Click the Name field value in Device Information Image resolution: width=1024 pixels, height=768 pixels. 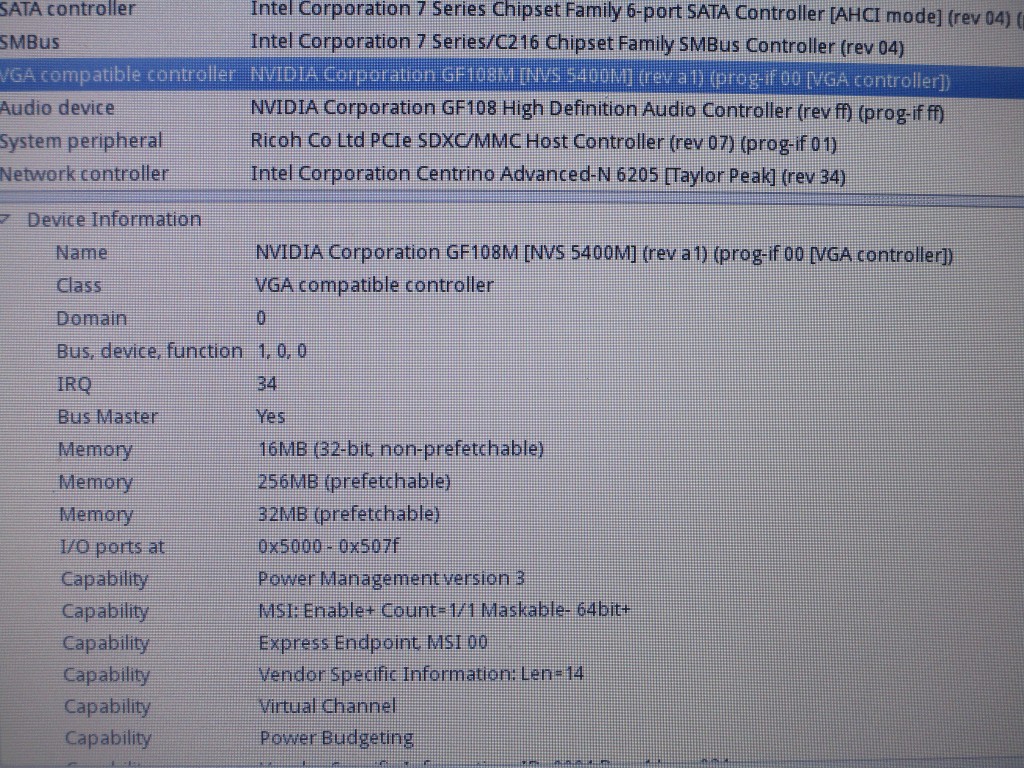(x=604, y=253)
